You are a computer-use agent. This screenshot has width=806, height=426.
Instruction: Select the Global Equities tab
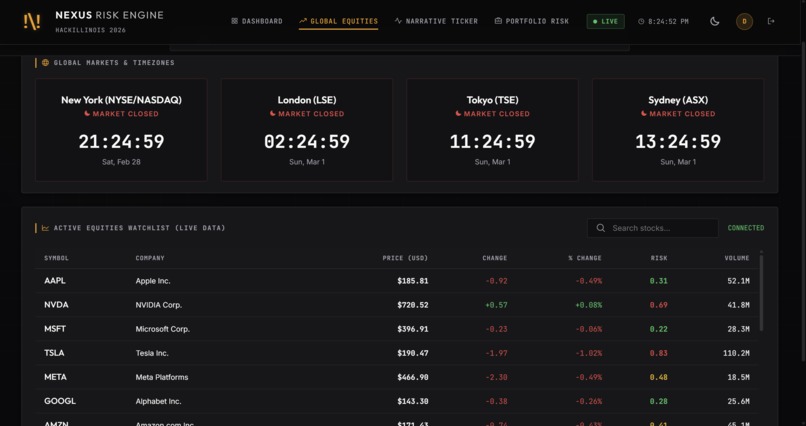(x=338, y=21)
